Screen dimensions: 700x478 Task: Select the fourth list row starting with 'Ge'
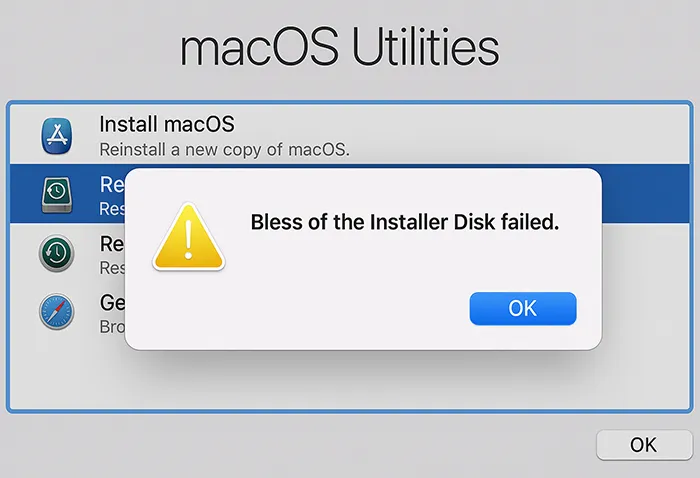[x=645, y=311]
